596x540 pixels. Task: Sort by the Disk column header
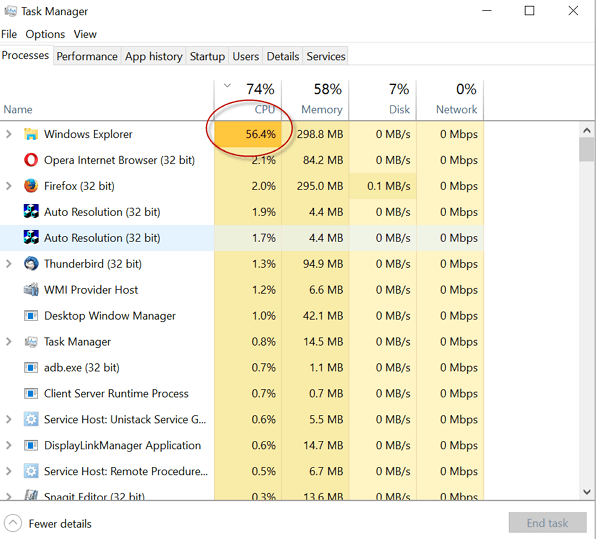pyautogui.click(x=382, y=100)
